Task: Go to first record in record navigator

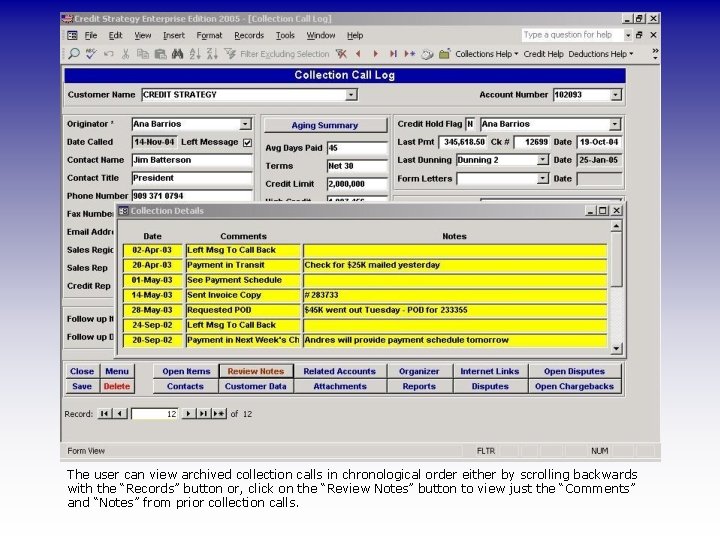Action: (x=105, y=414)
